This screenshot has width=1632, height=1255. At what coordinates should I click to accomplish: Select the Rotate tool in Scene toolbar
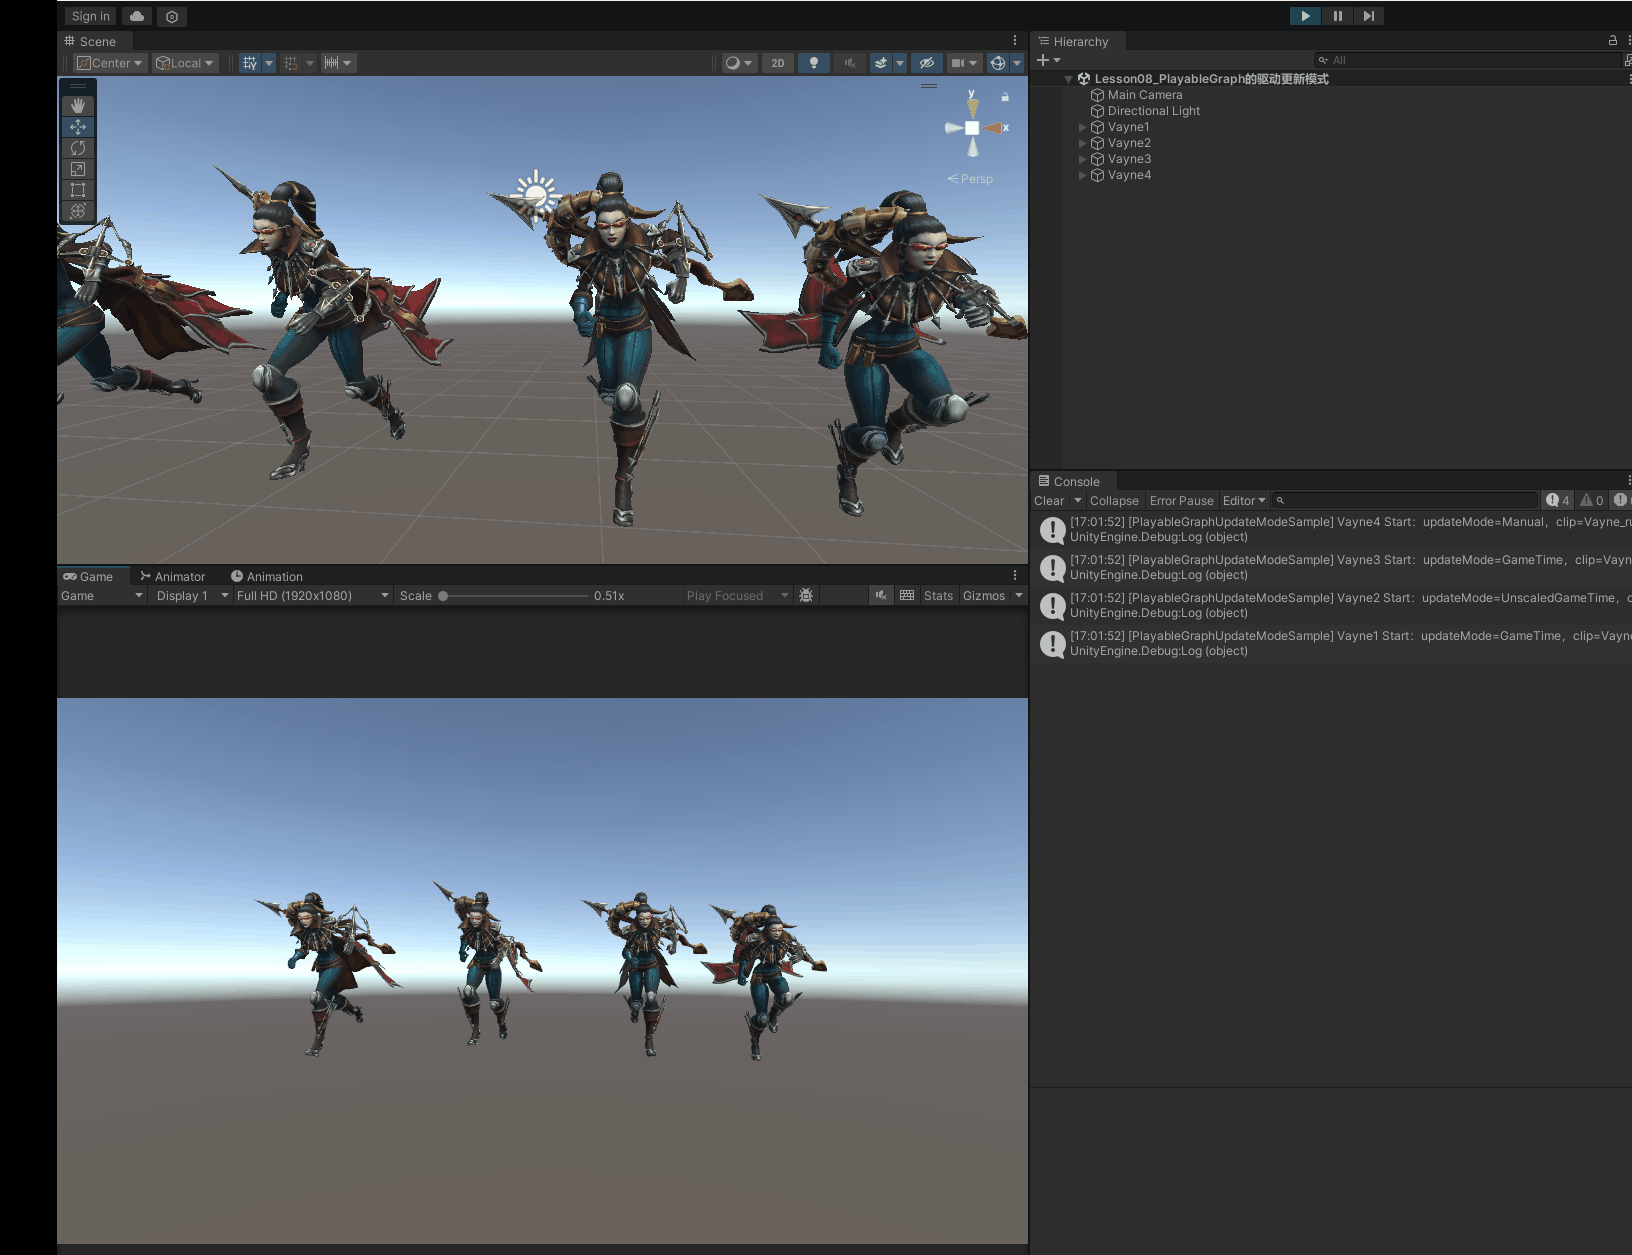pos(78,148)
